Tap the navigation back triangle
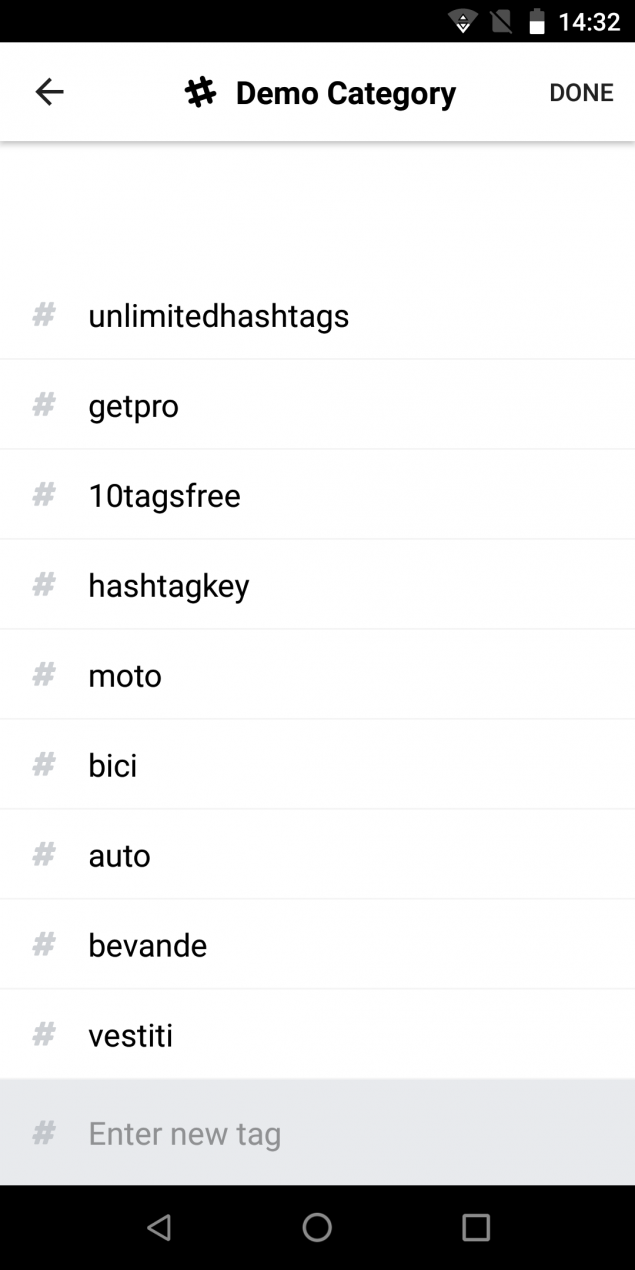The height and width of the screenshot is (1270, 635). point(158,1226)
